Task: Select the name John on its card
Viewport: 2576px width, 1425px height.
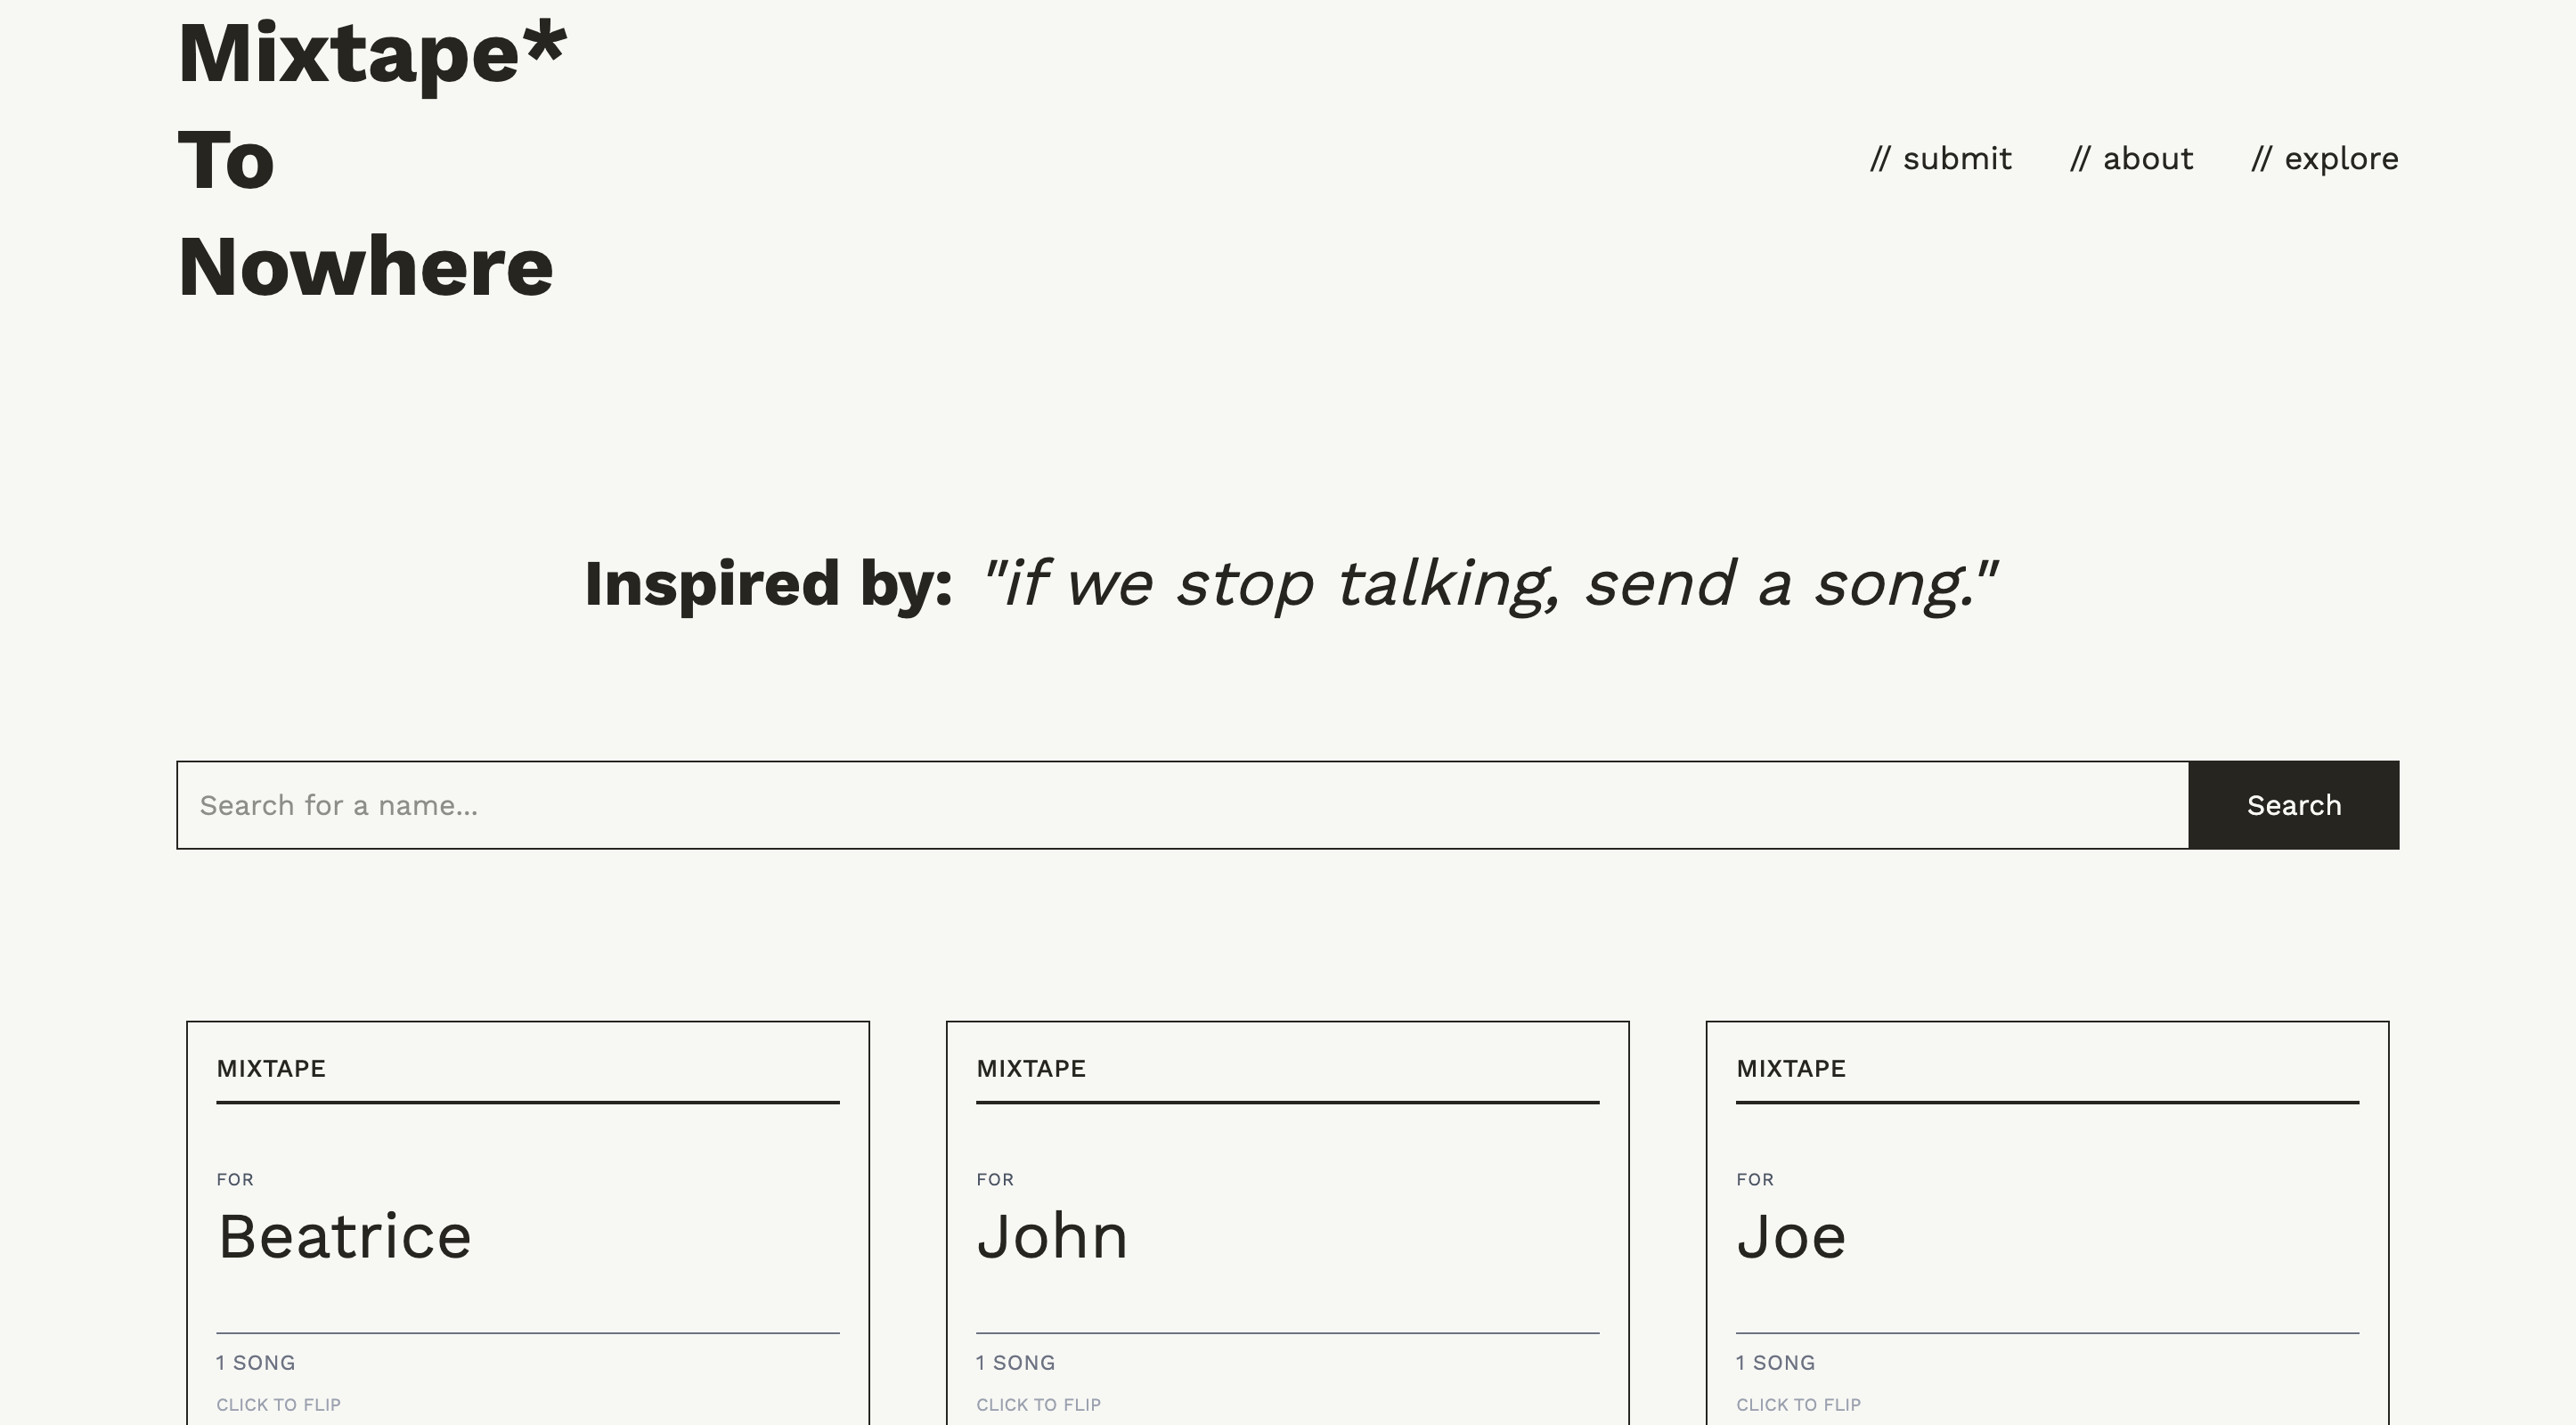Action: point(1053,1237)
